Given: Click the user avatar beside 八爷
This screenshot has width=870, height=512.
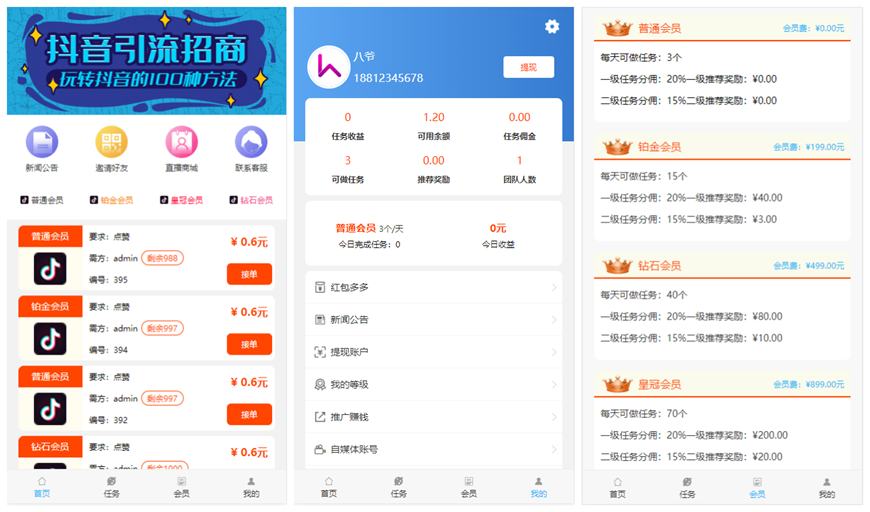Looking at the screenshot, I should (x=328, y=66).
